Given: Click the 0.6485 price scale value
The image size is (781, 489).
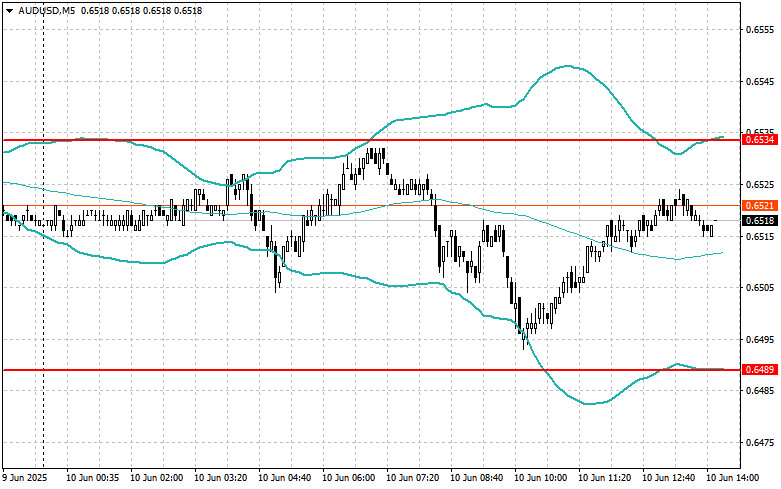Looking at the screenshot, I should (x=760, y=391).
